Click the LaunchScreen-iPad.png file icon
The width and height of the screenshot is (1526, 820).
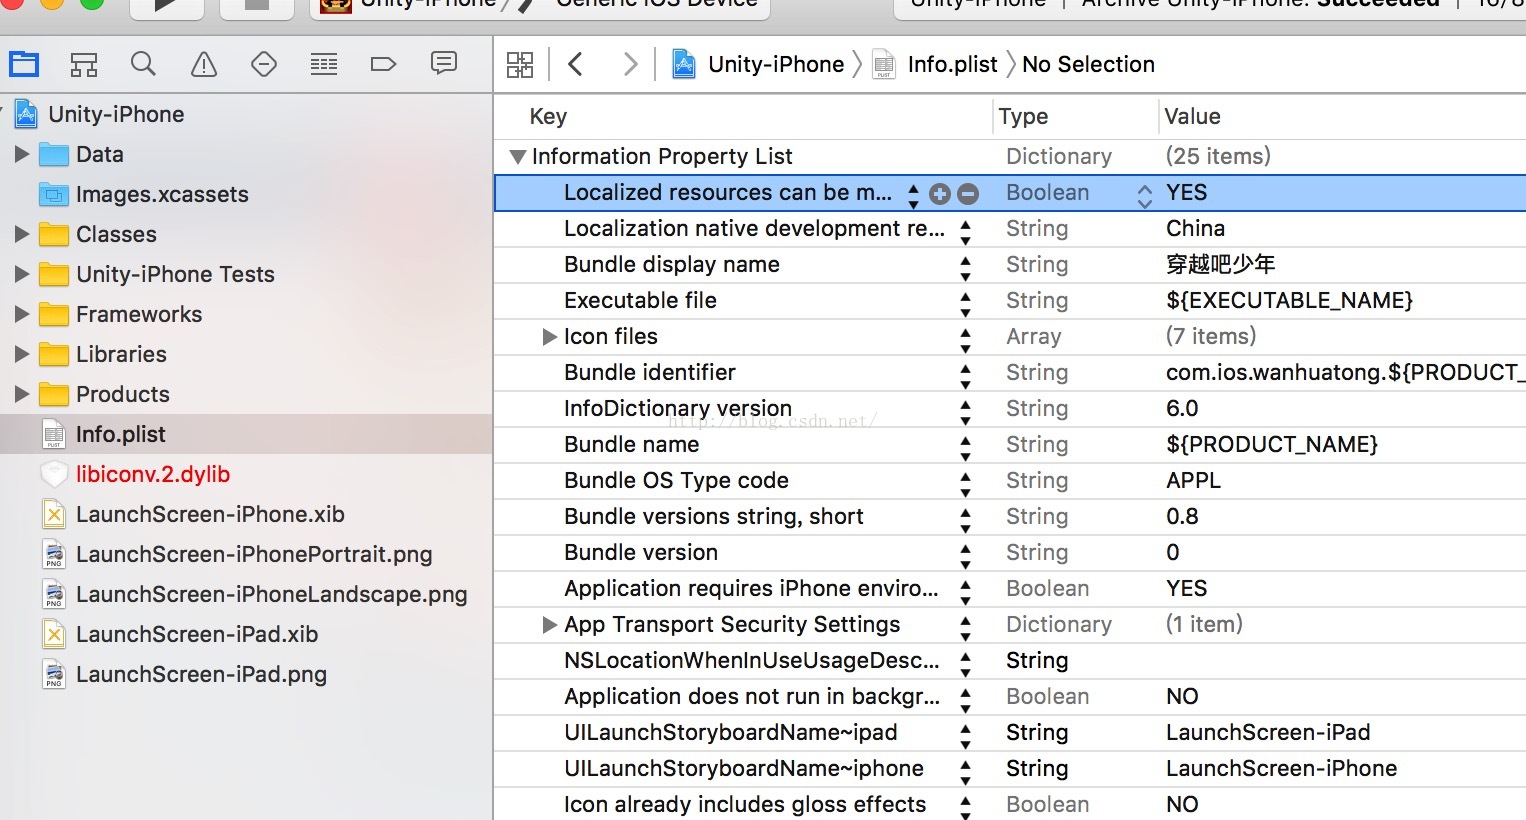[54, 674]
